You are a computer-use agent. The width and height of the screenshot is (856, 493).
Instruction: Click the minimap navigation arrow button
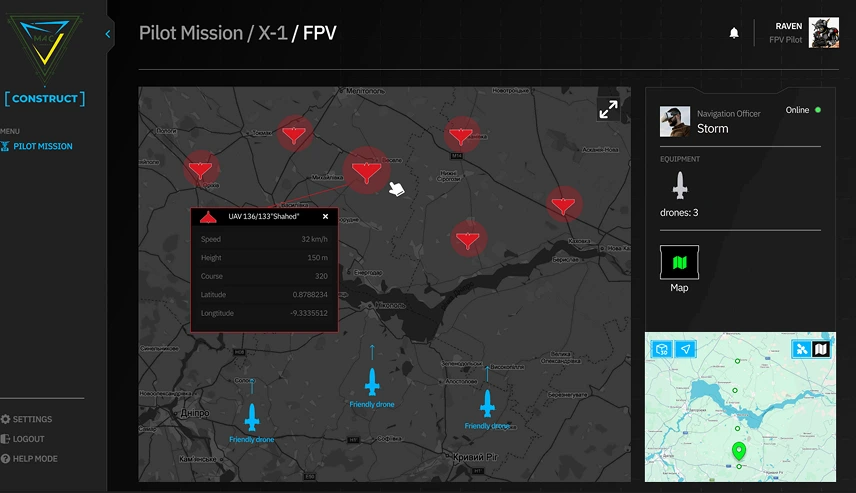(686, 349)
